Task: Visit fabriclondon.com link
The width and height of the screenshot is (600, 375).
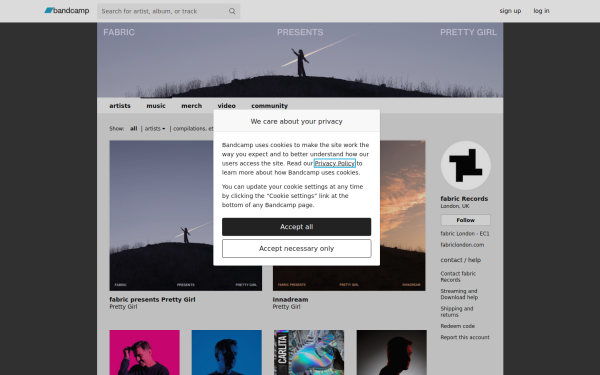Action: [x=462, y=245]
